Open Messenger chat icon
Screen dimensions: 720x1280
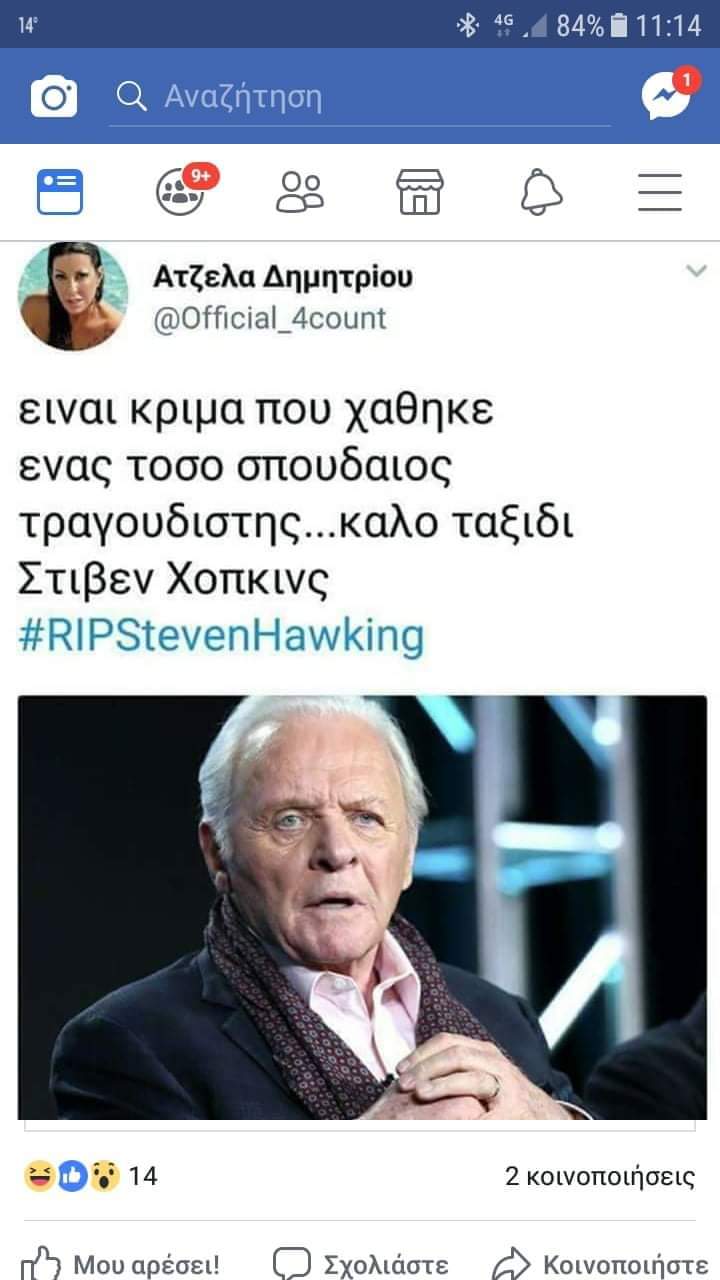(666, 97)
